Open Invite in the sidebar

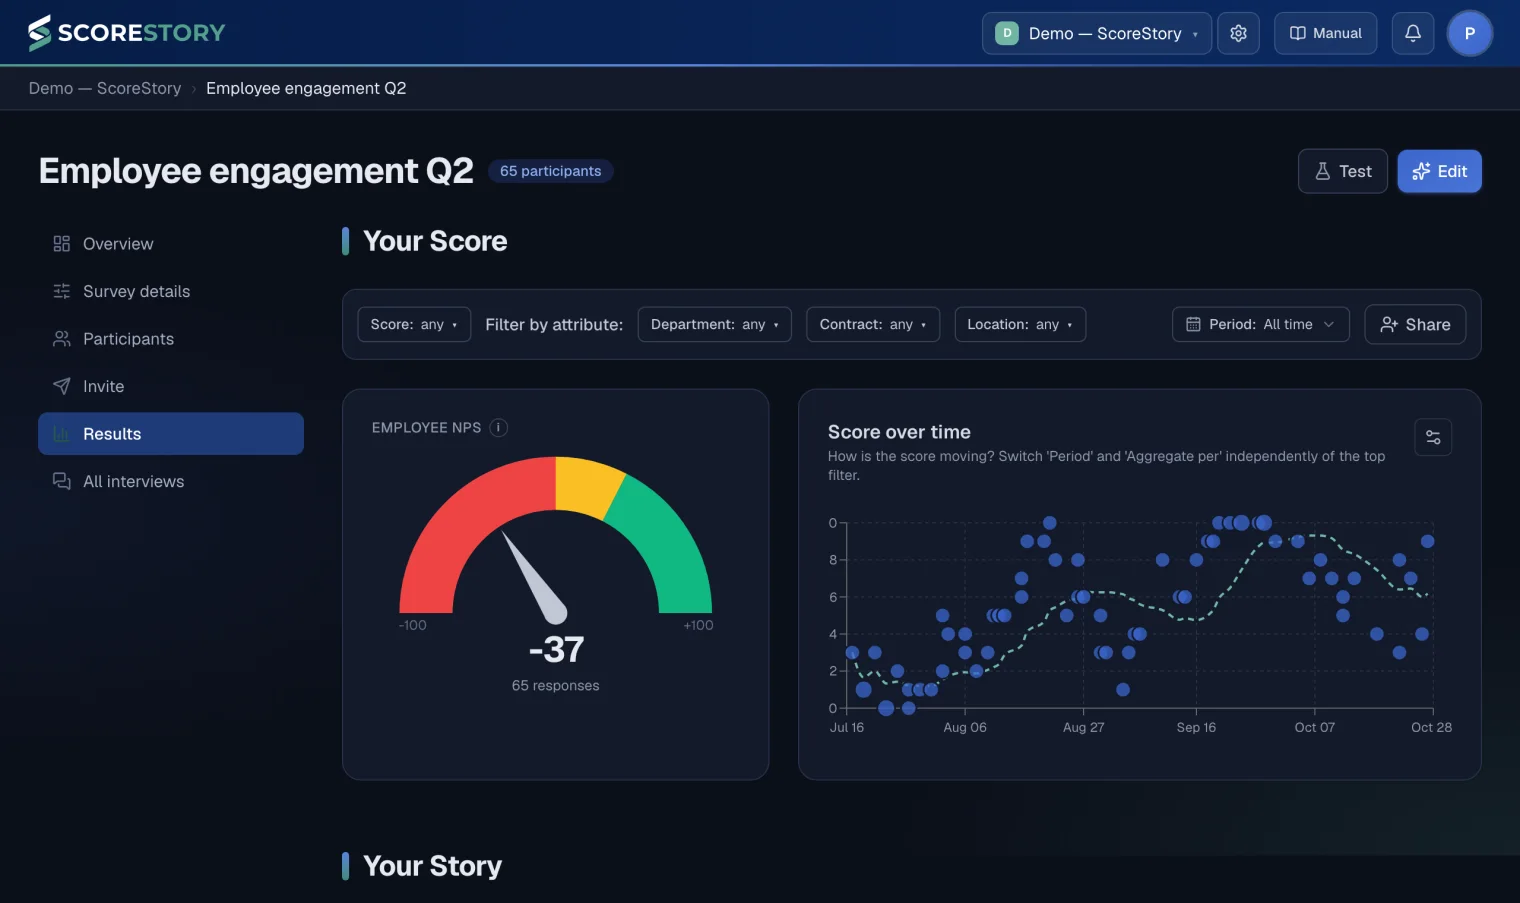171,386
